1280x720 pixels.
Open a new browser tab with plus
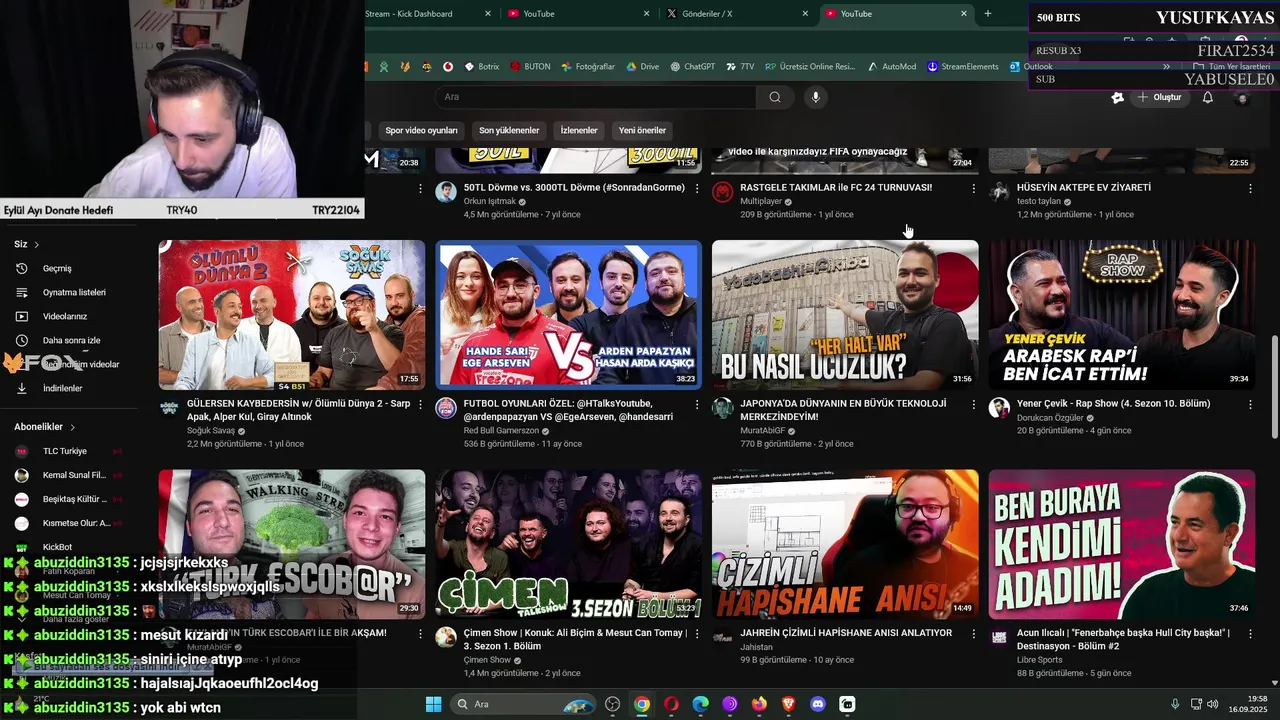point(988,14)
